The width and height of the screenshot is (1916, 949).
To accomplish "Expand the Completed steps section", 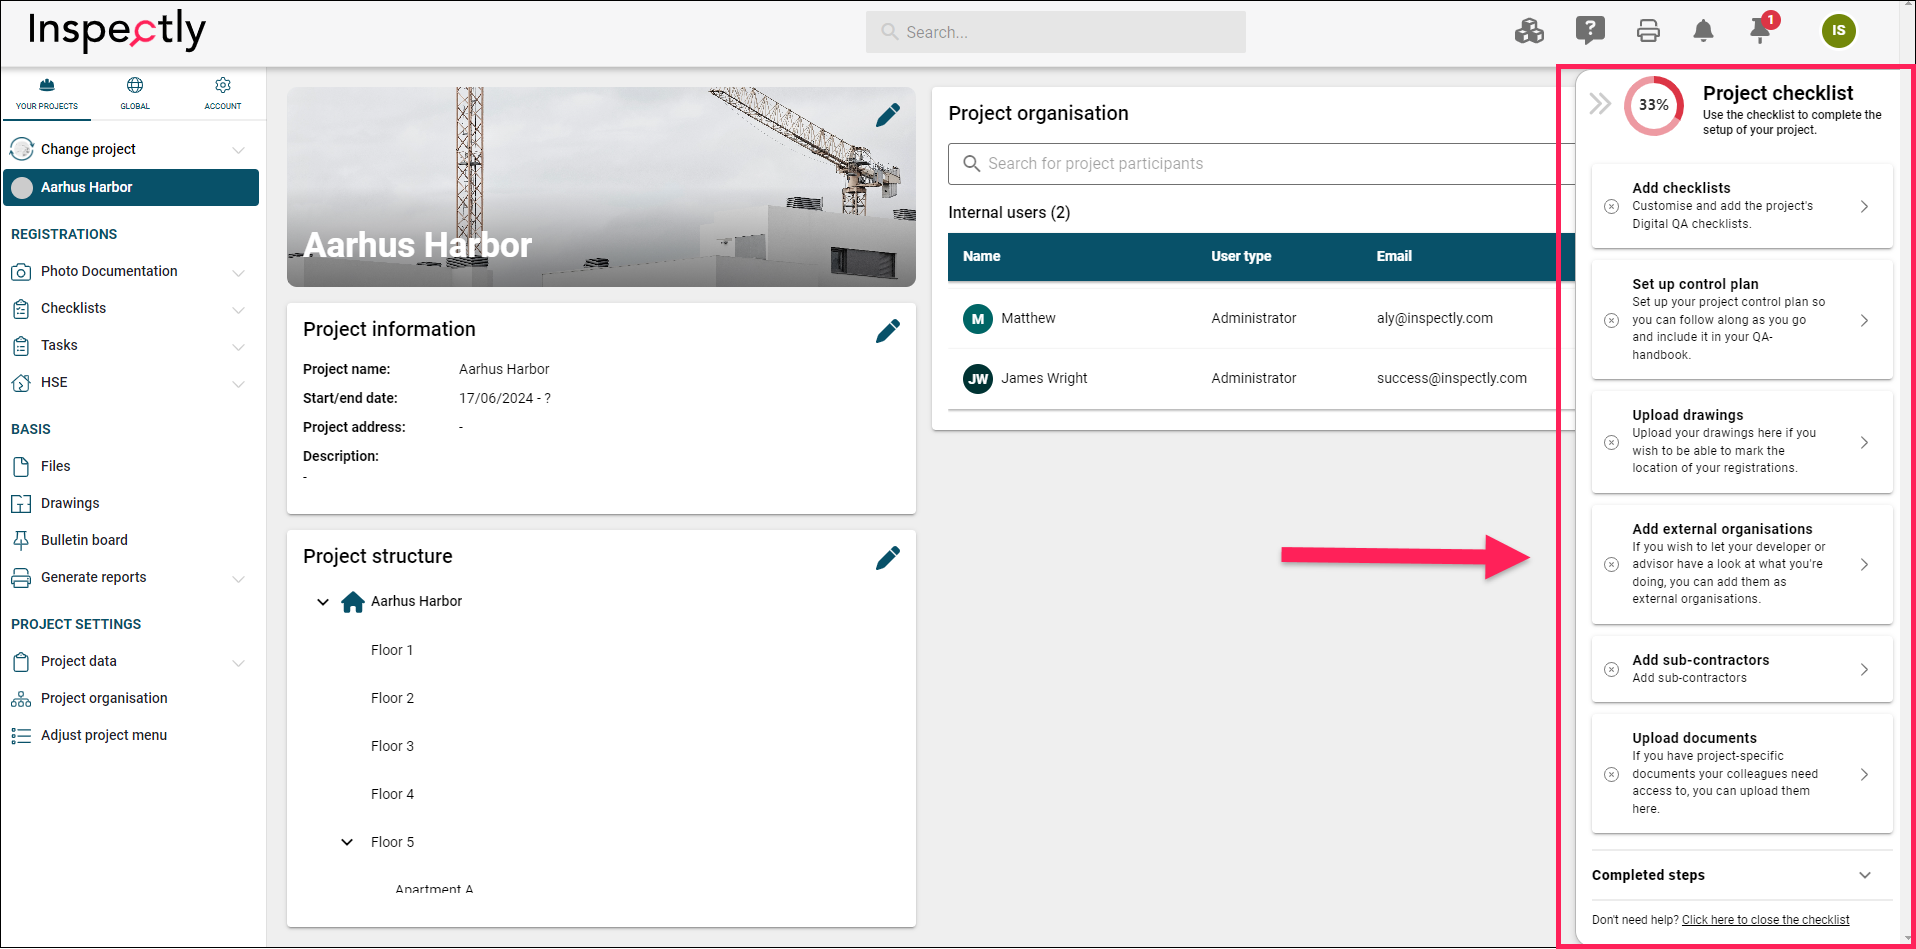I will (x=1741, y=875).
